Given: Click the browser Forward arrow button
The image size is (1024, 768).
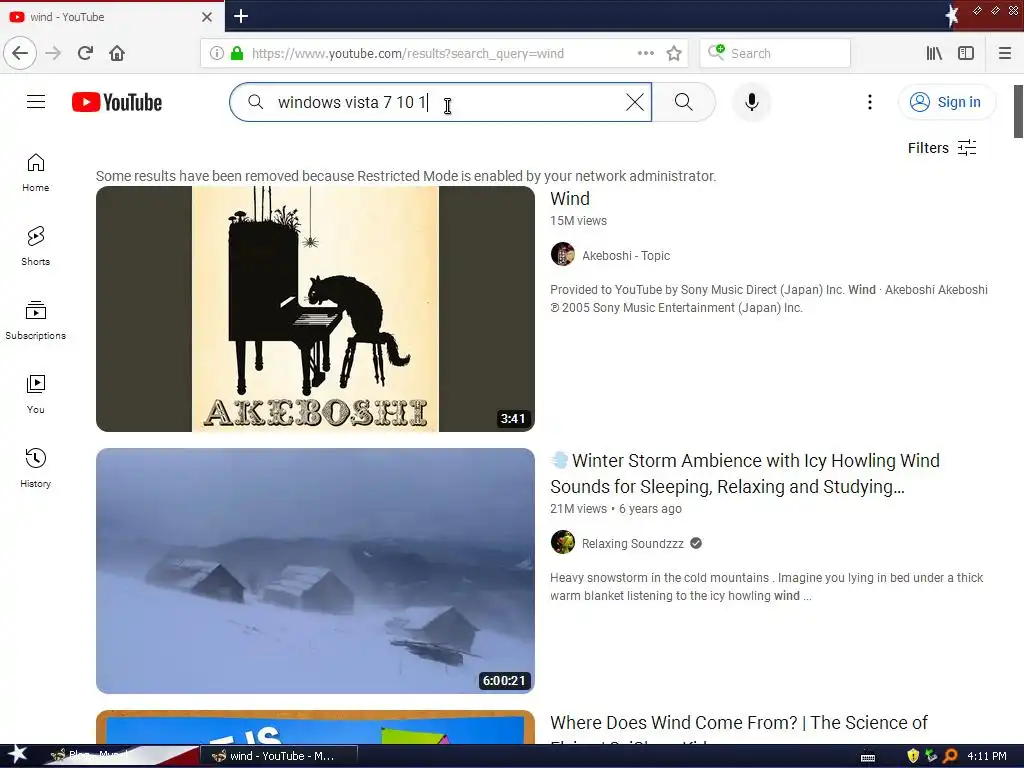Looking at the screenshot, I should (54, 53).
